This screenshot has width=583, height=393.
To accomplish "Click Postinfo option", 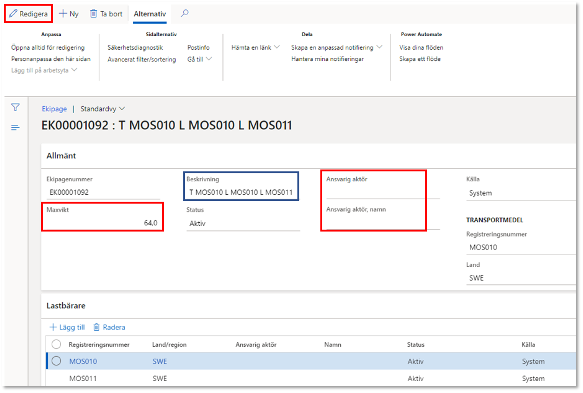I will (x=199, y=48).
